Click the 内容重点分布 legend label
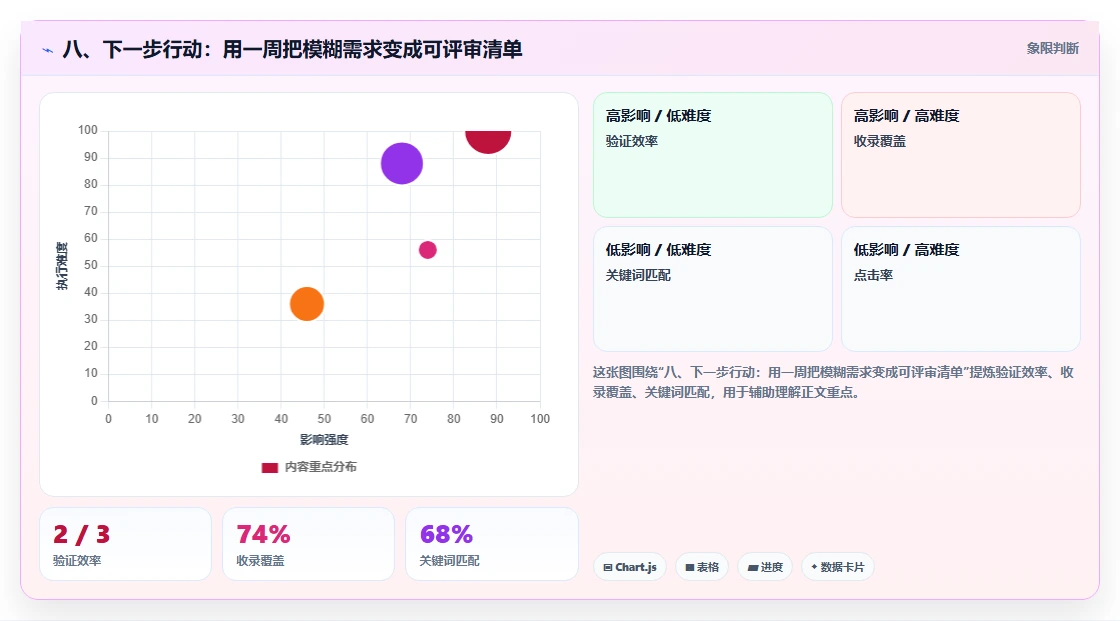Viewport: 1120px width, 621px height. [x=320, y=467]
